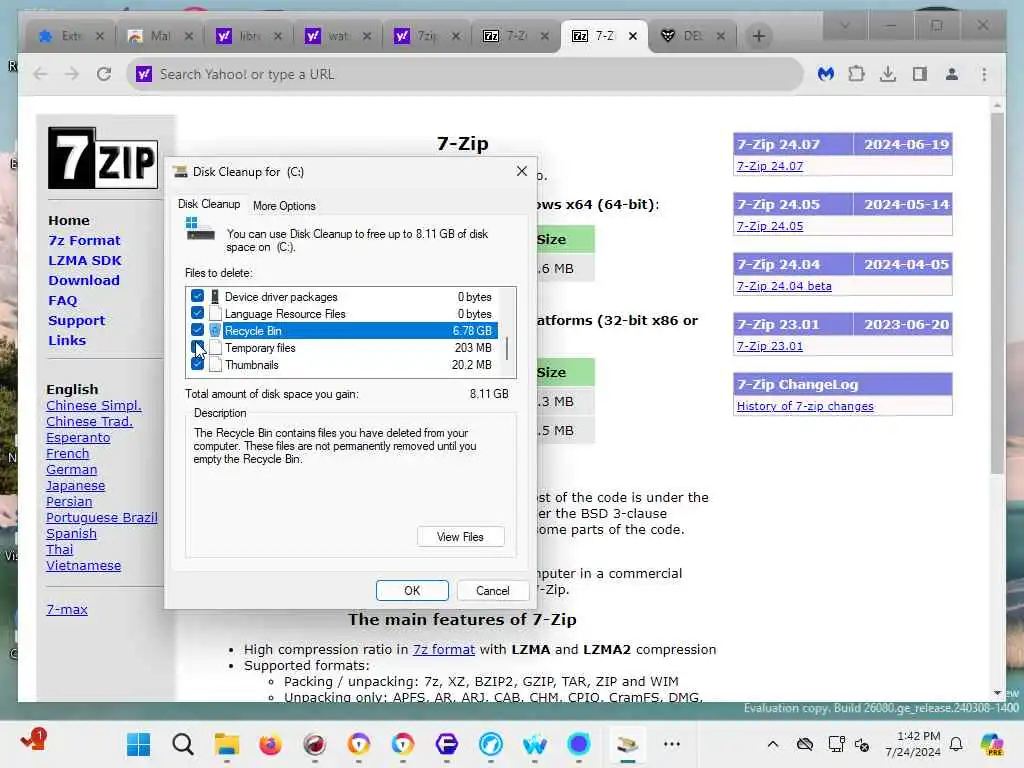Select the Temporary files row

click(344, 347)
